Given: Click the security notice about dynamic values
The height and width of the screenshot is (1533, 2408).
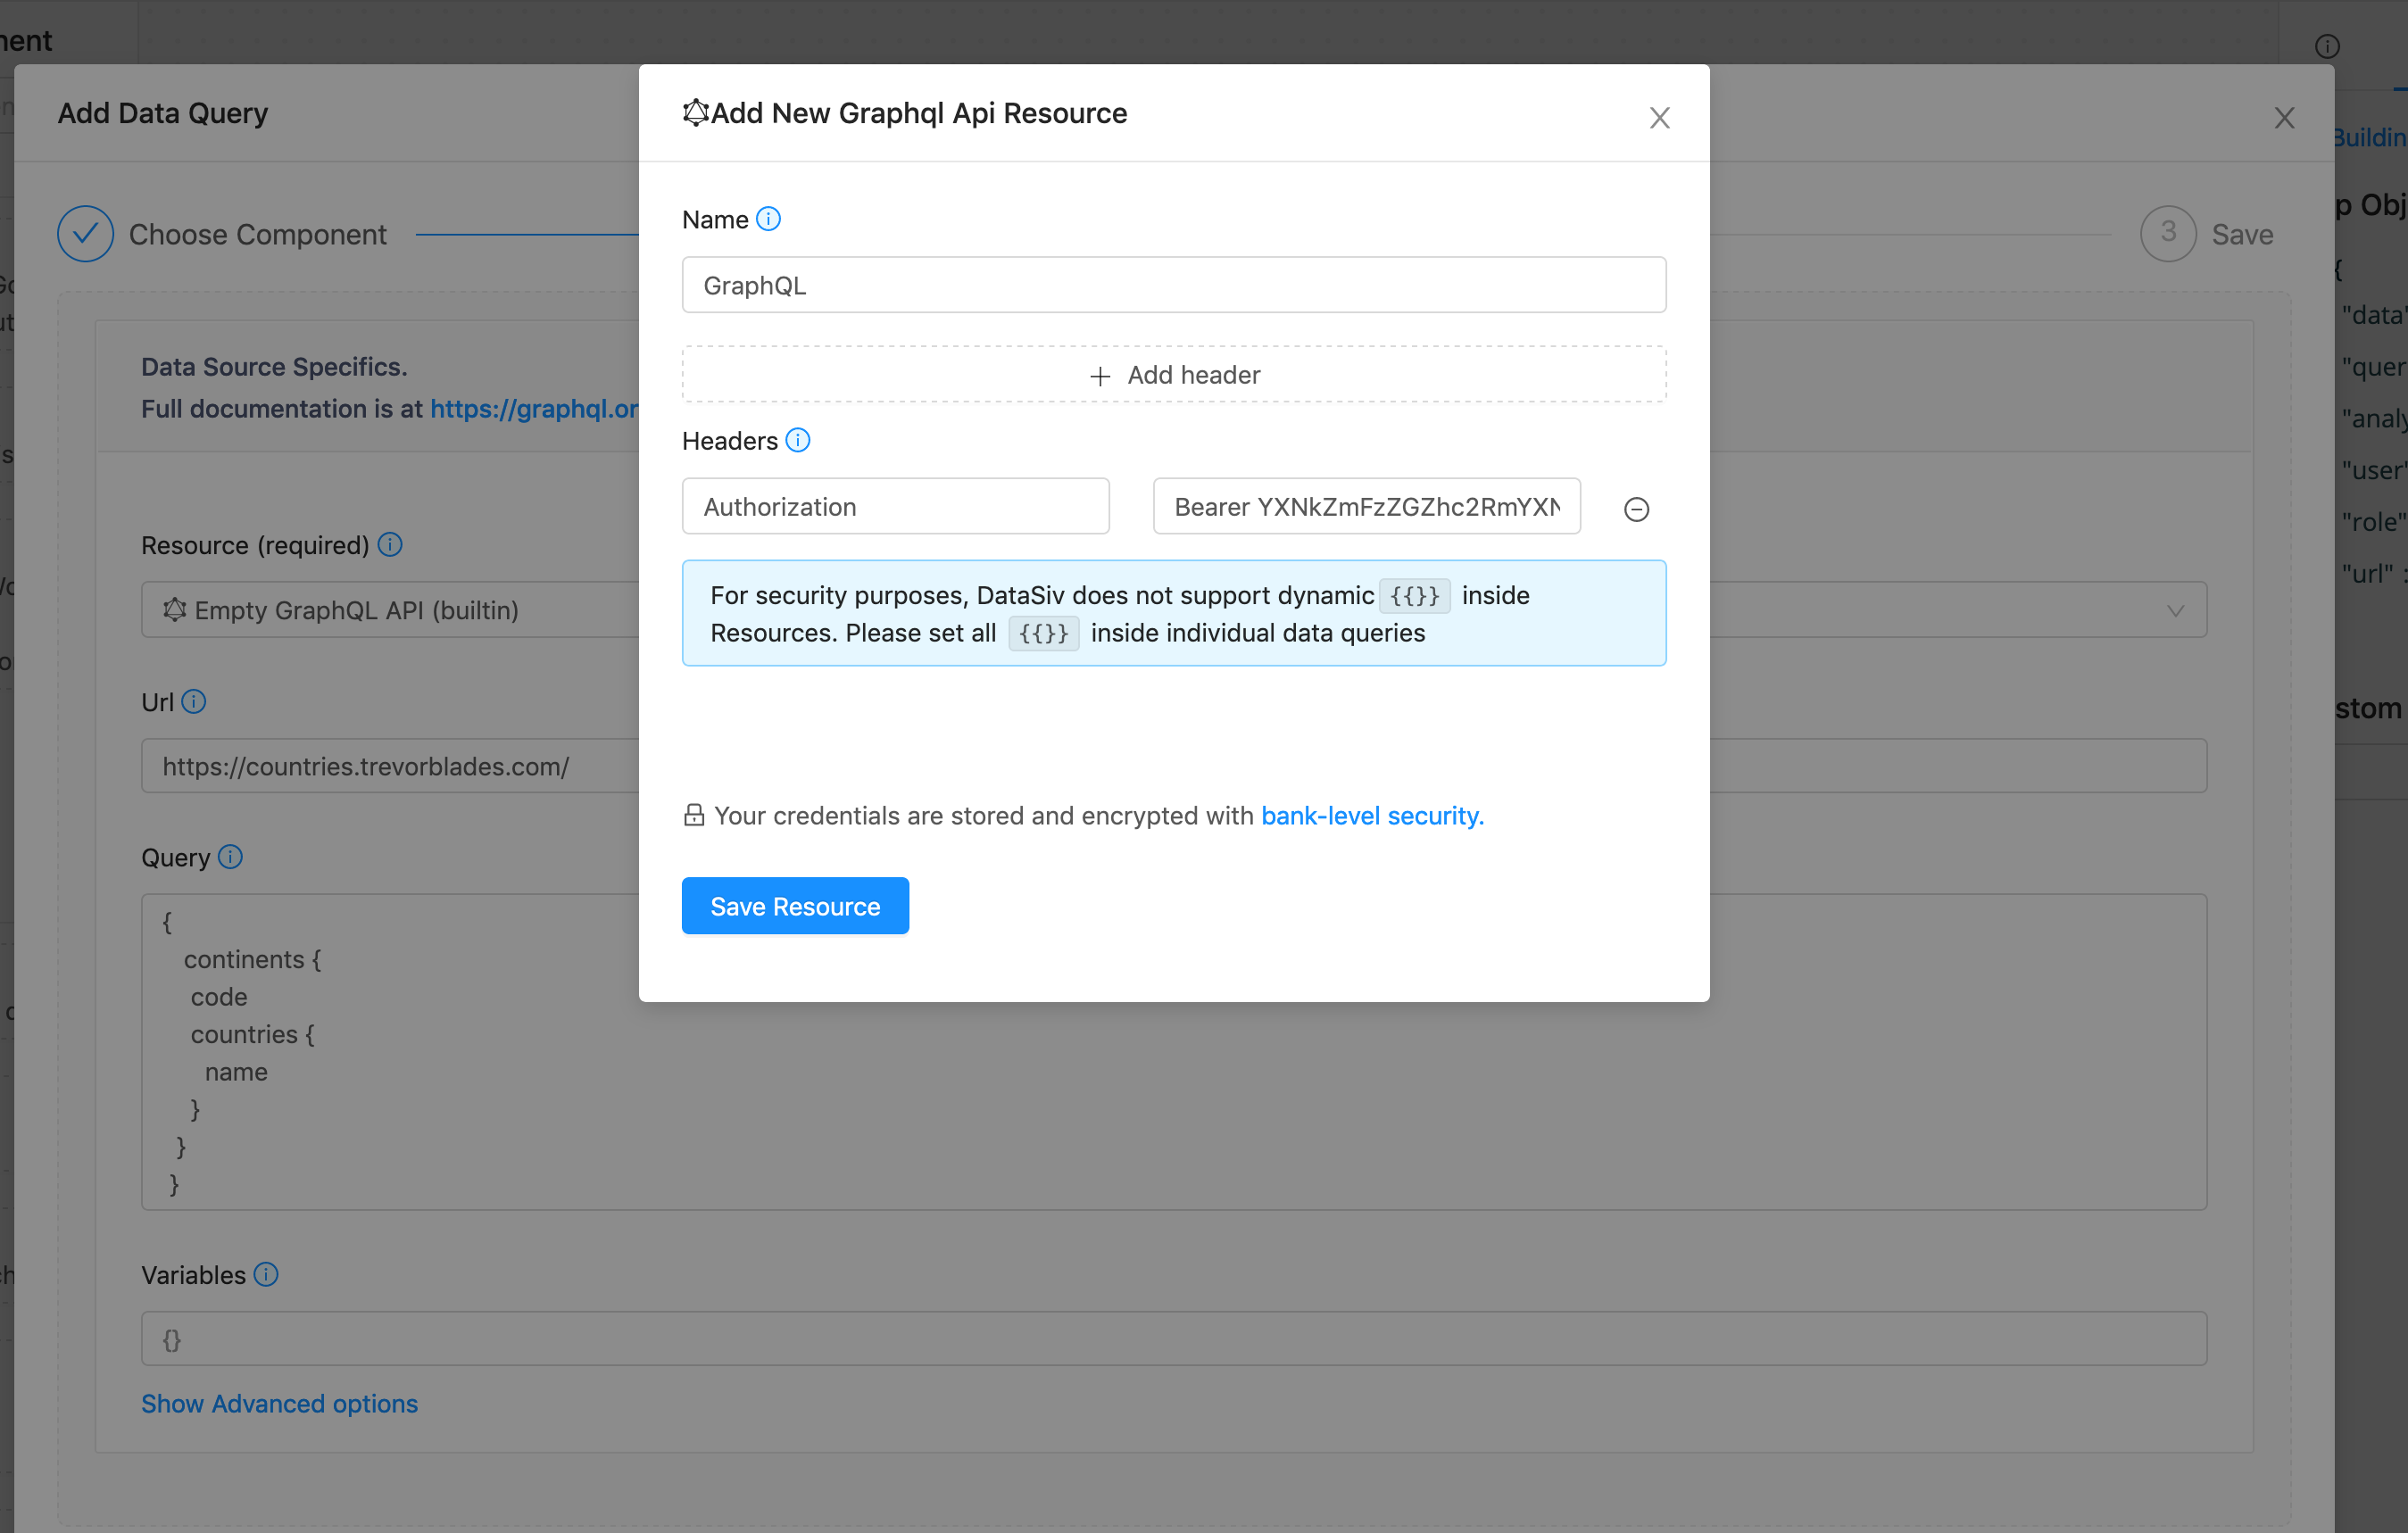Looking at the screenshot, I should click(1174, 613).
